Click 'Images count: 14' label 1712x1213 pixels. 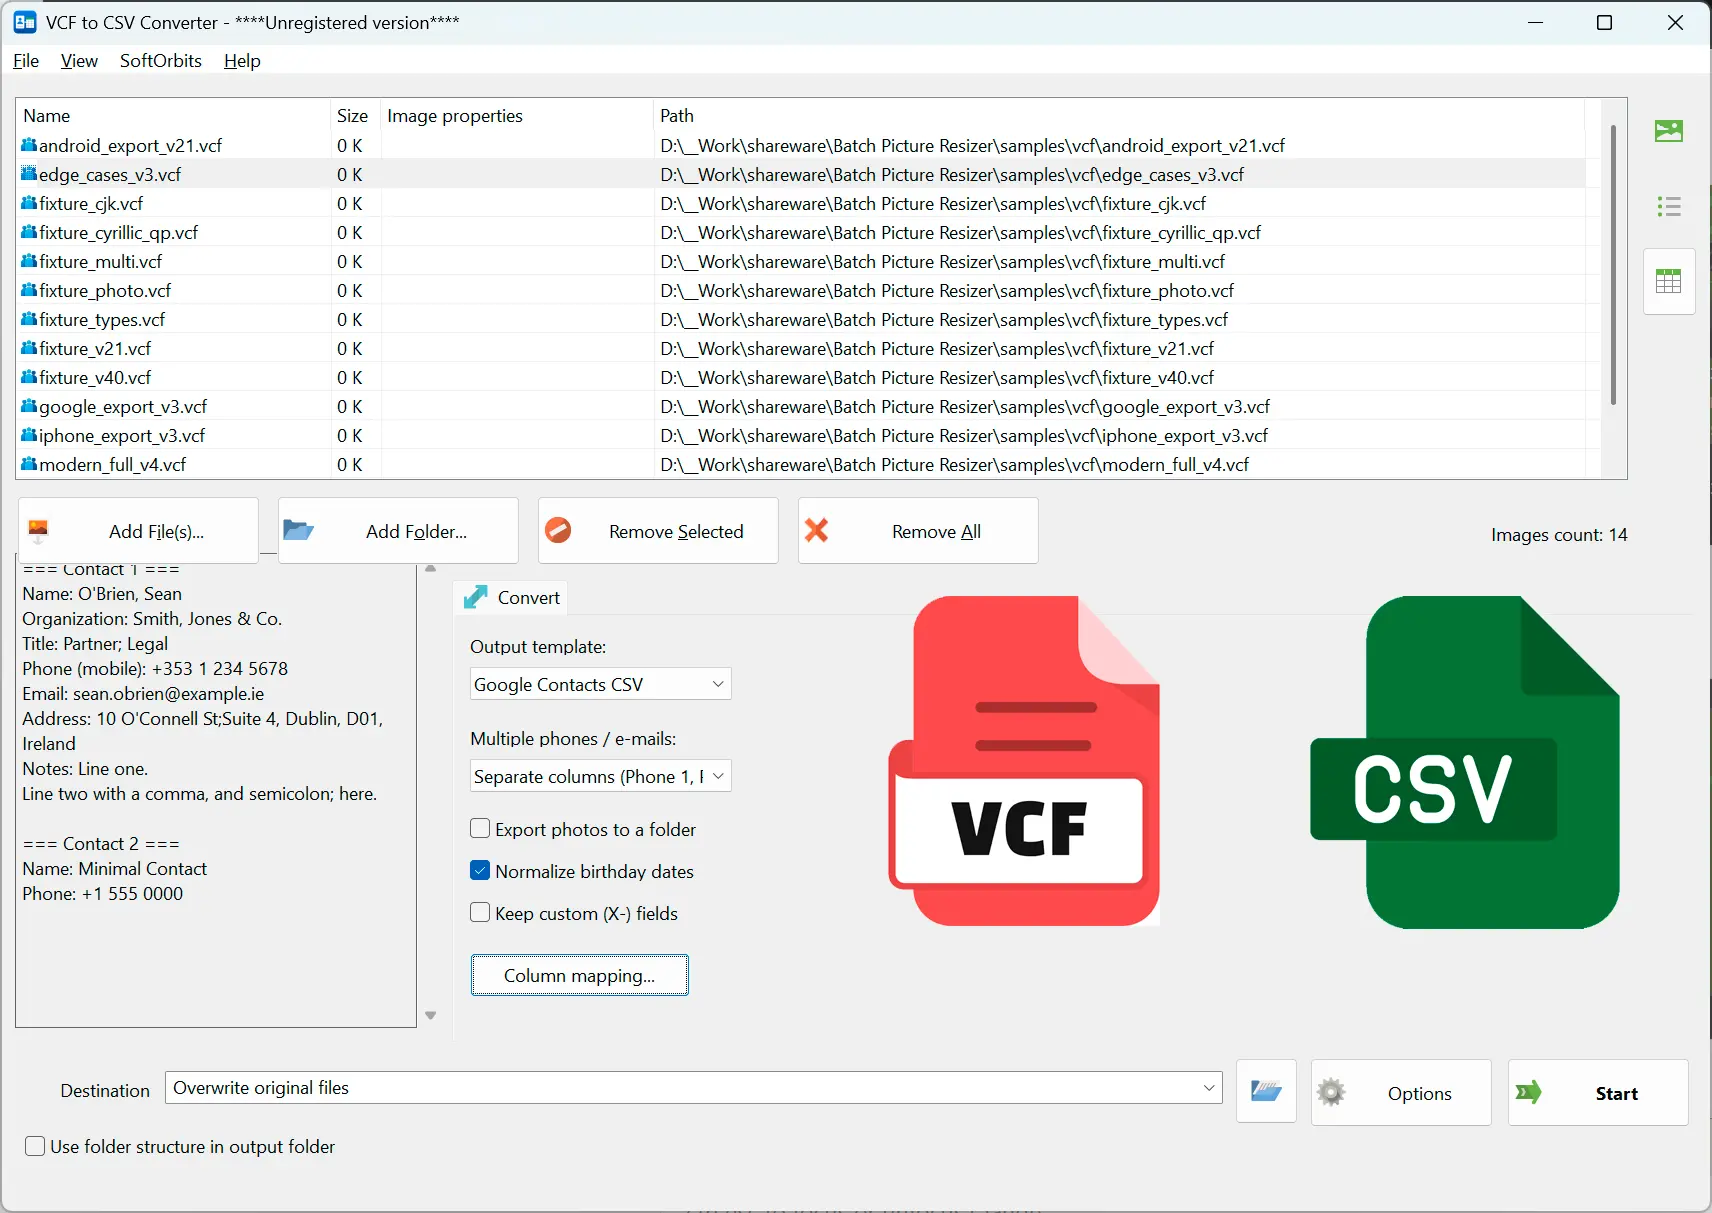pos(1559,535)
